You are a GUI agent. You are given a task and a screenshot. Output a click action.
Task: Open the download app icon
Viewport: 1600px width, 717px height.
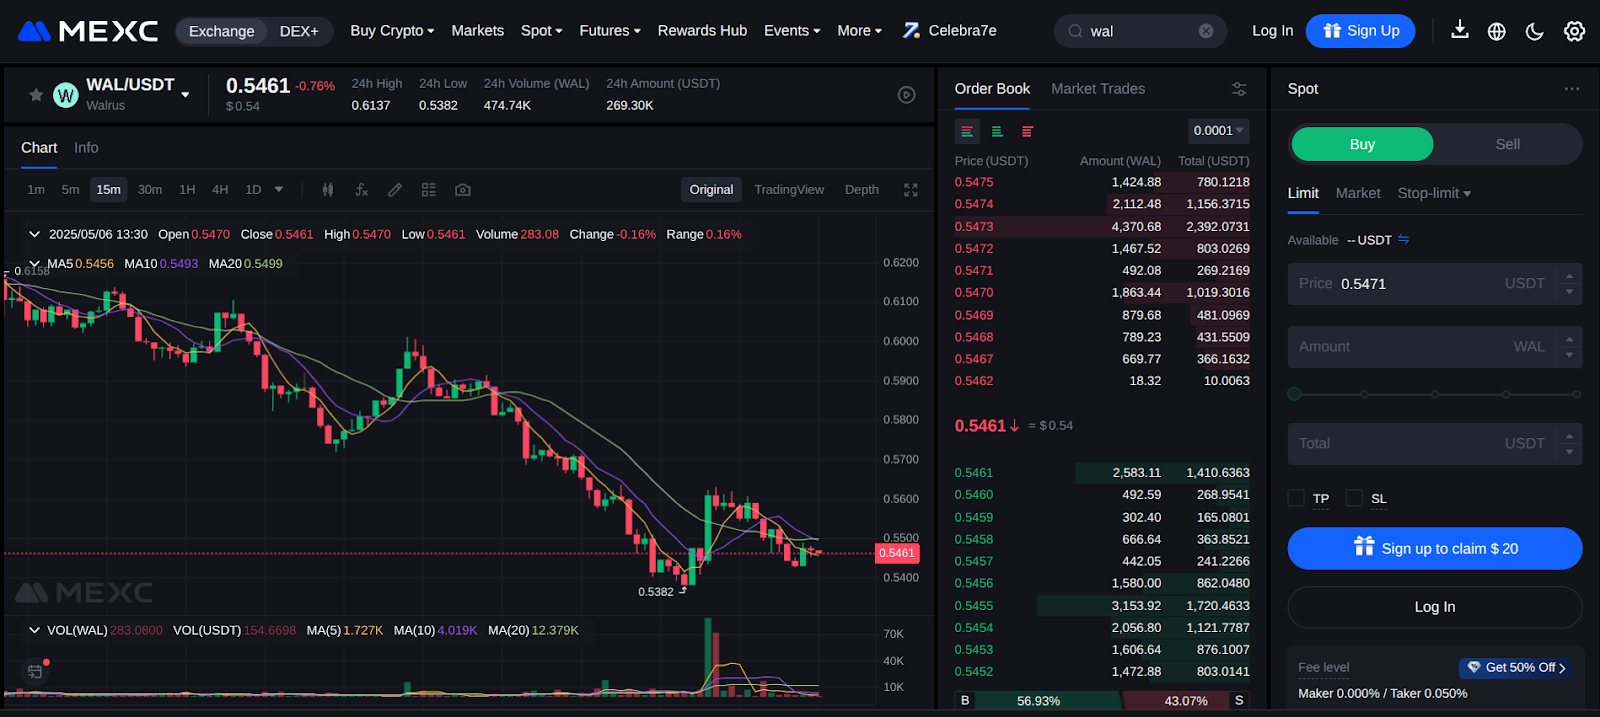pos(1460,30)
